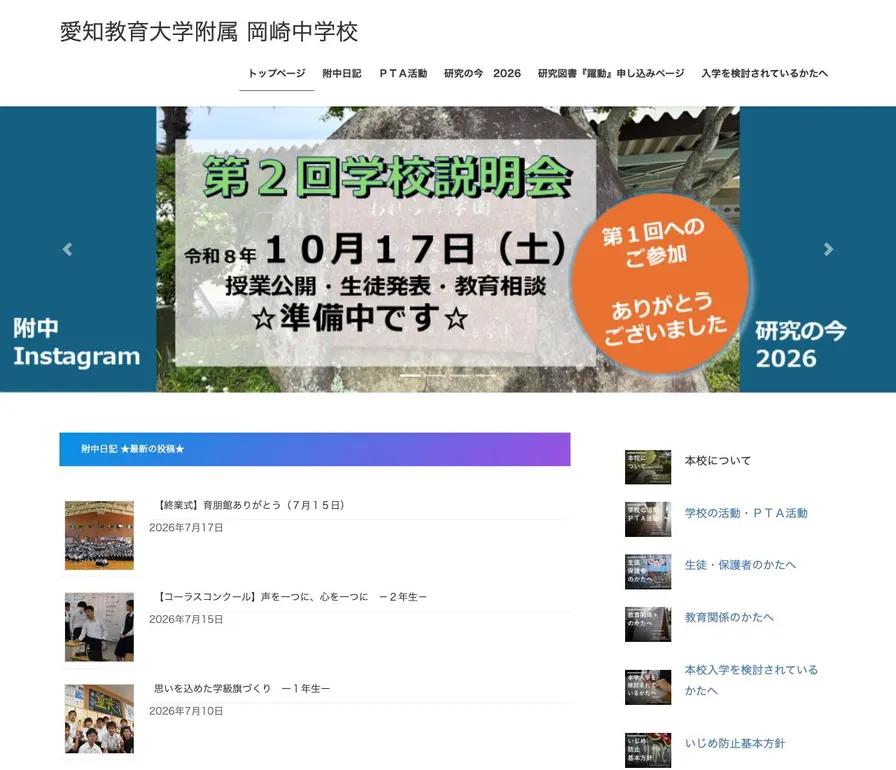896x770 pixels.
Task: Open 入学を検討されているかたへ navigation item
Action: (x=765, y=73)
